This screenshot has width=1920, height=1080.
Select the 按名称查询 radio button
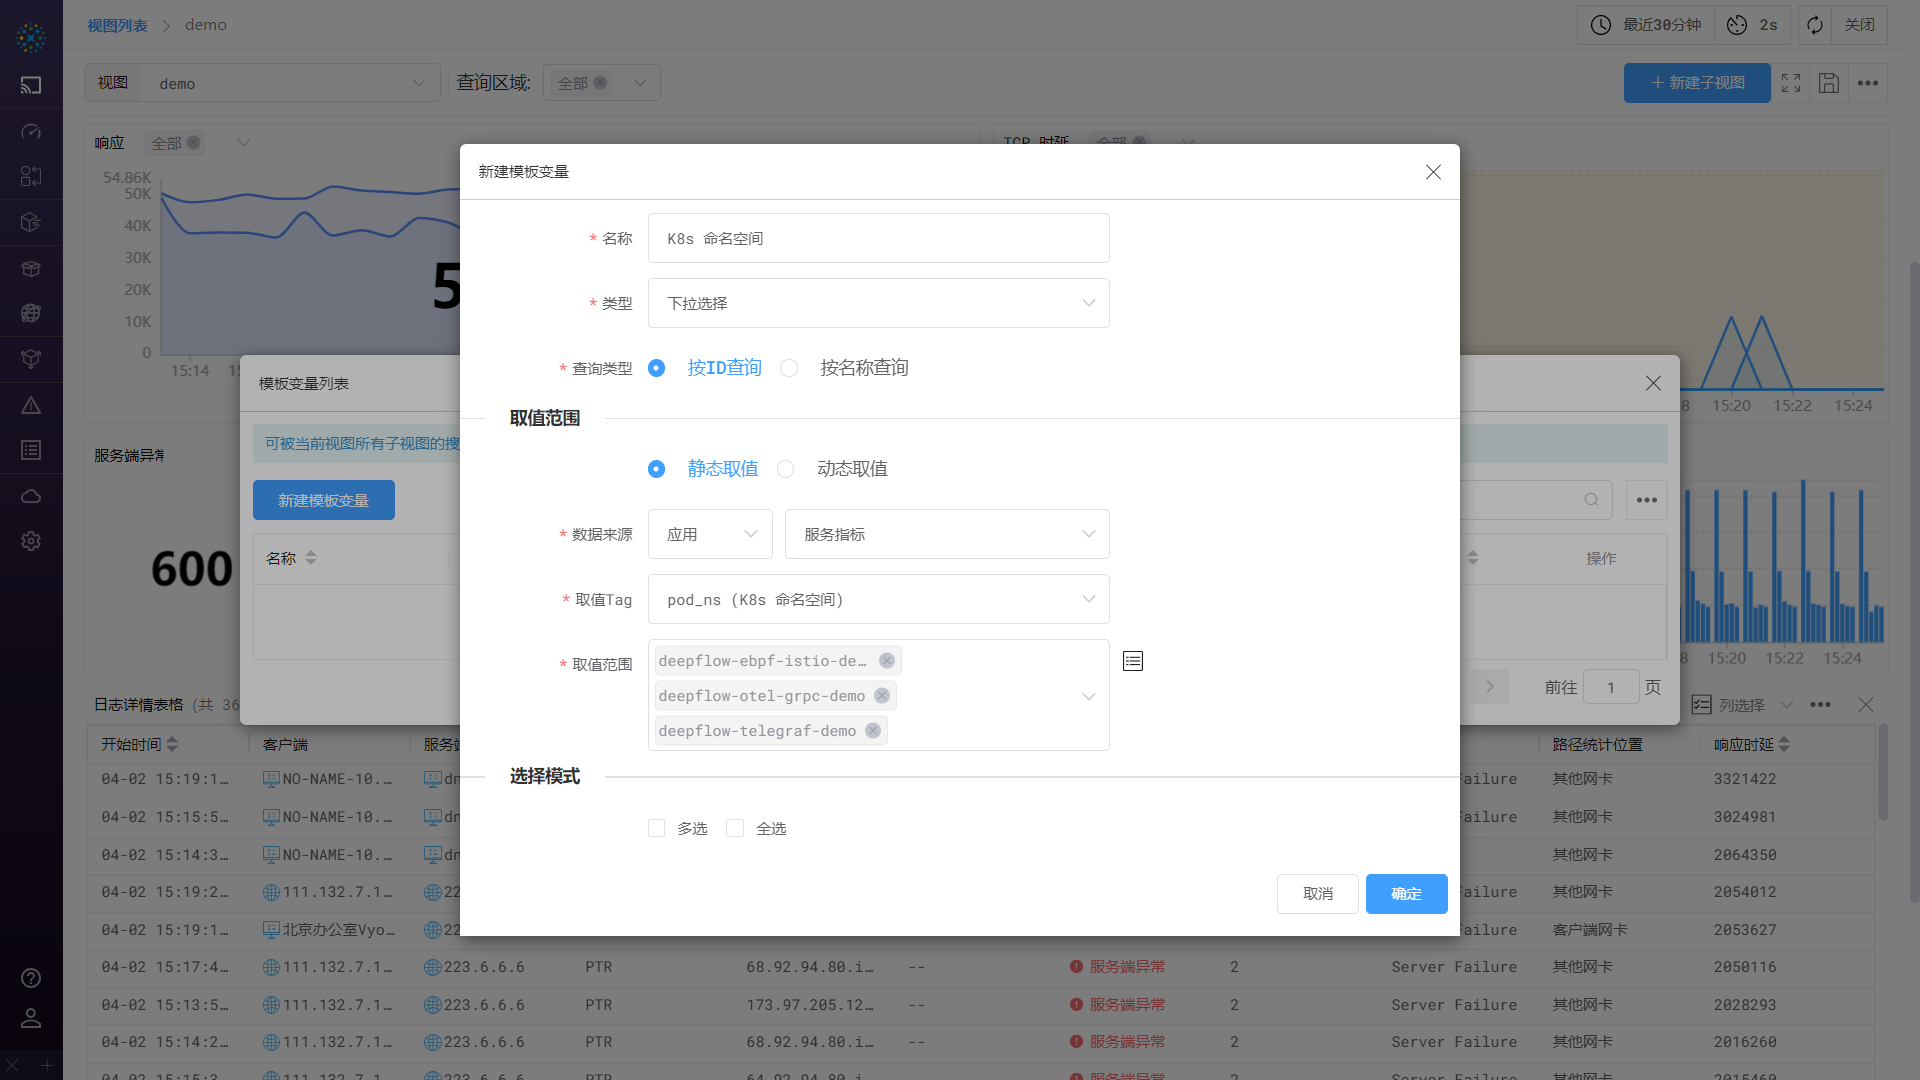[x=789, y=368]
